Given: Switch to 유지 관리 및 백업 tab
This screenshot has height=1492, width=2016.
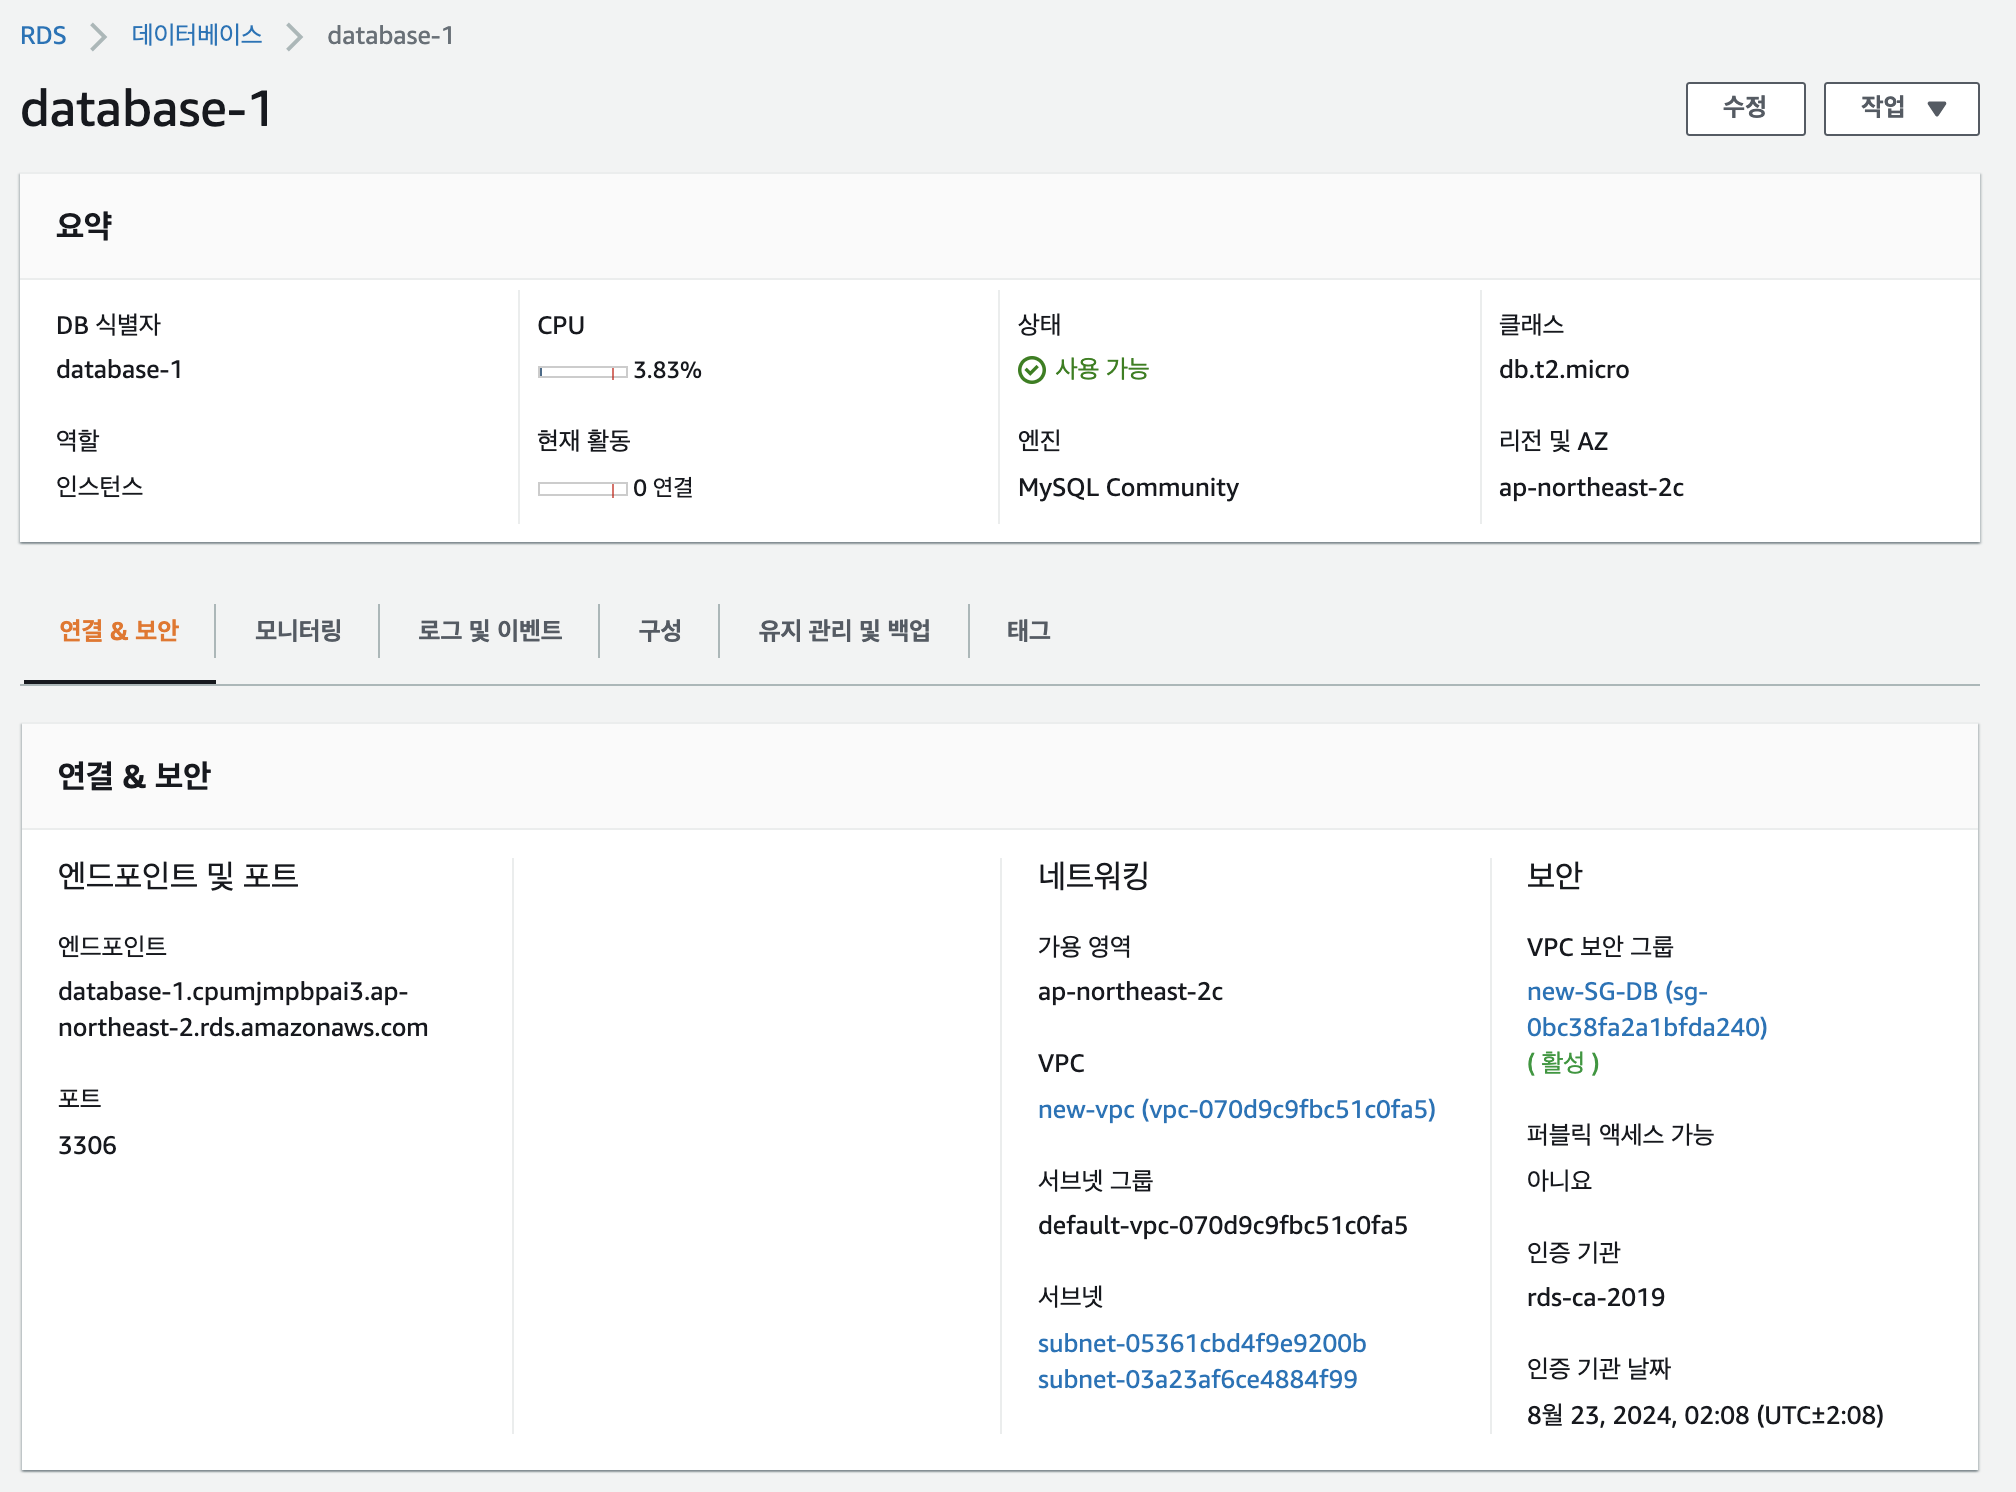Looking at the screenshot, I should click(x=844, y=630).
